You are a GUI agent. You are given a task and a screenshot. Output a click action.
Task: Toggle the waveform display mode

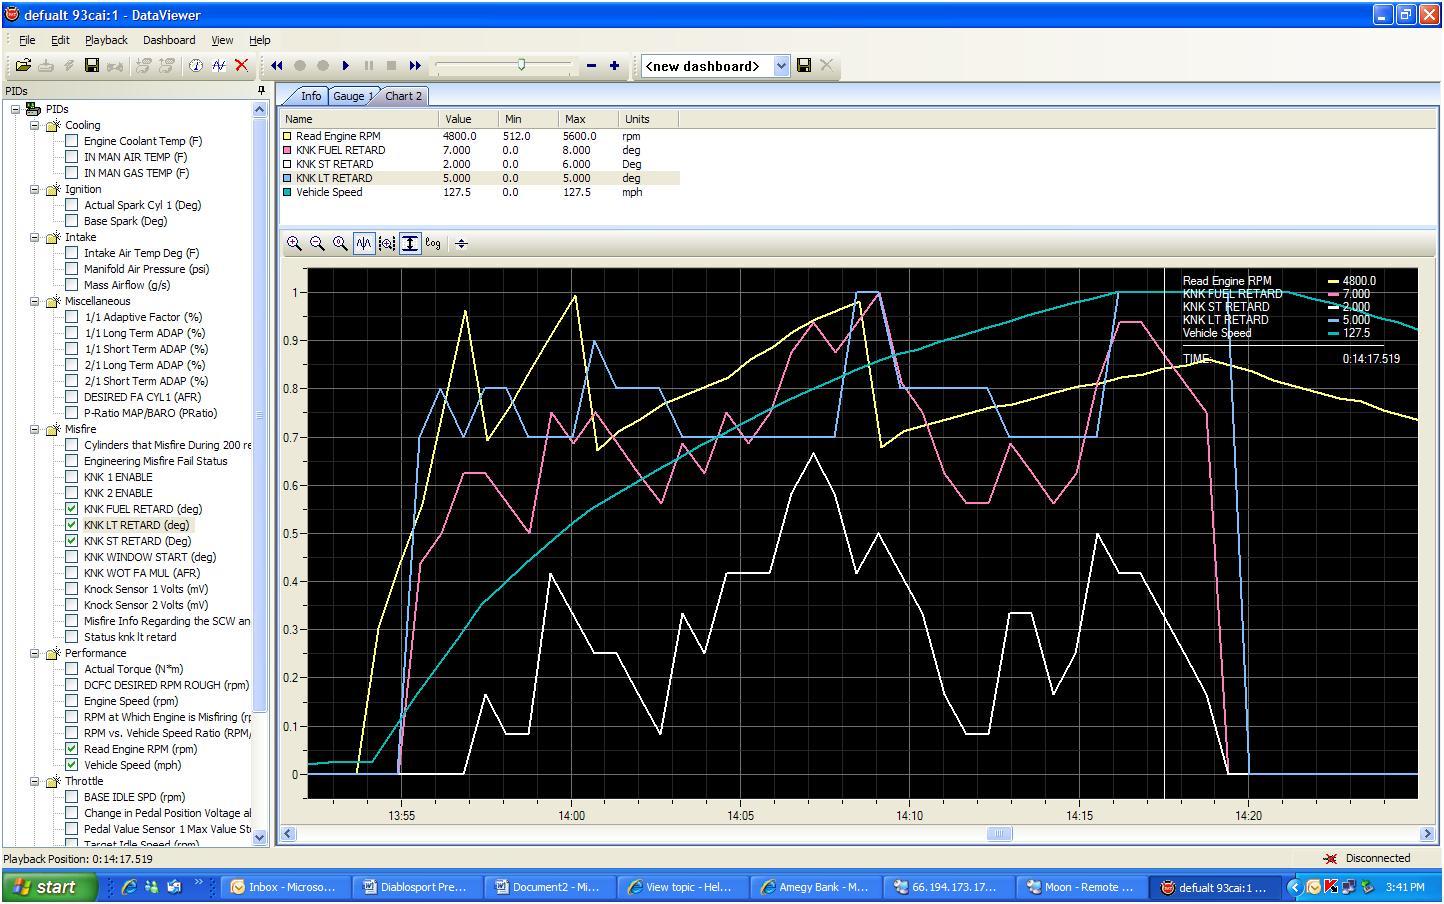pyautogui.click(x=364, y=243)
